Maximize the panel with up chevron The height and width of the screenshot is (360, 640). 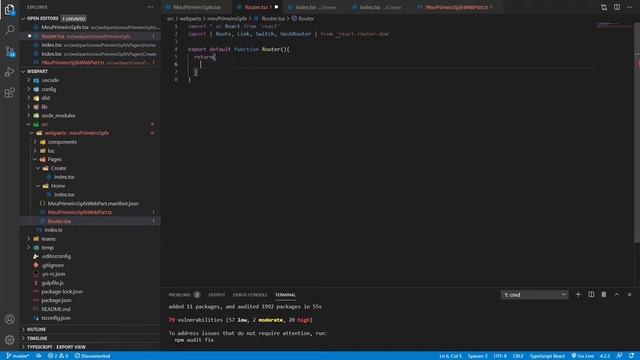click(617, 294)
